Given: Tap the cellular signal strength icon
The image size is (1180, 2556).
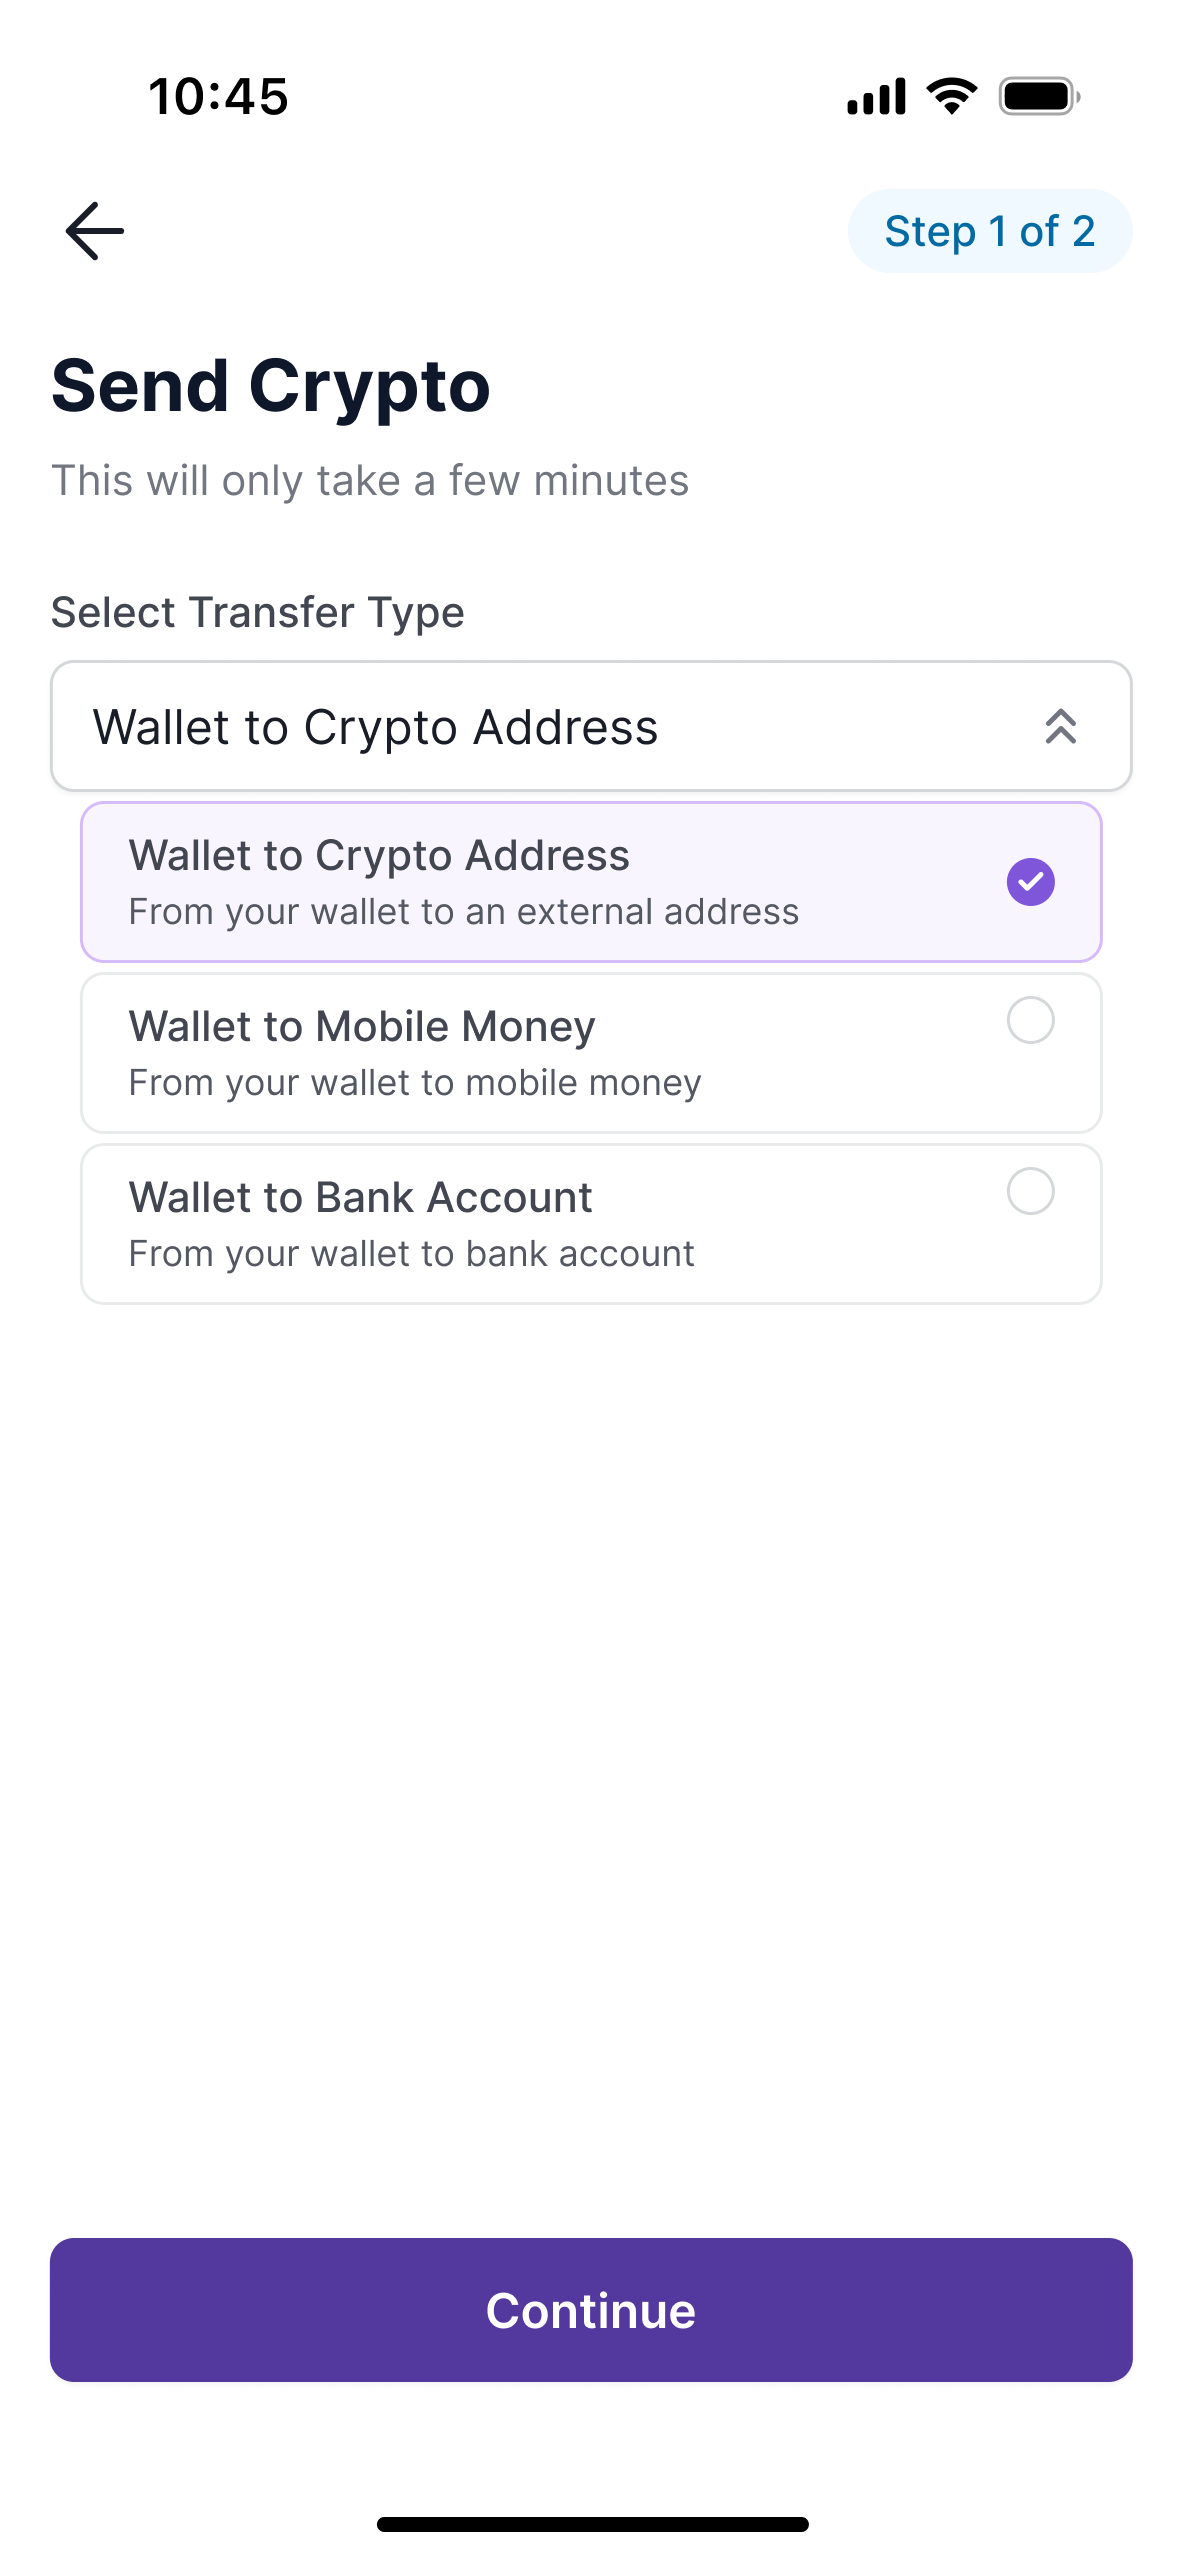Looking at the screenshot, I should click(x=876, y=97).
